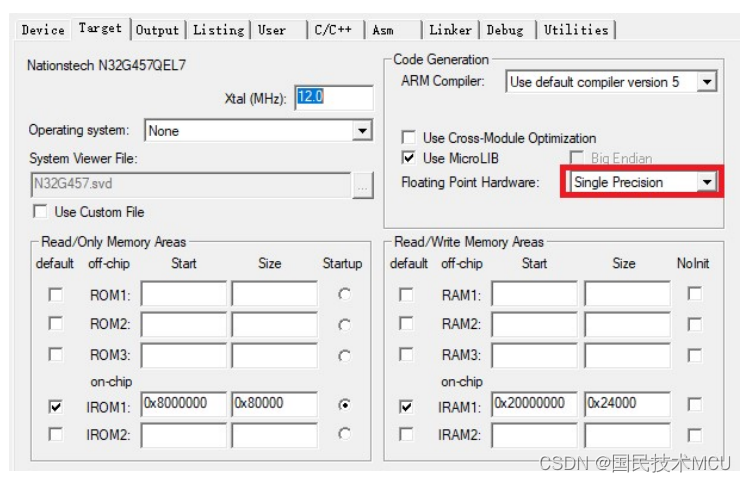The height and width of the screenshot is (482, 746).
Task: Select the ROM1 Startup radio button
Action: (344, 294)
